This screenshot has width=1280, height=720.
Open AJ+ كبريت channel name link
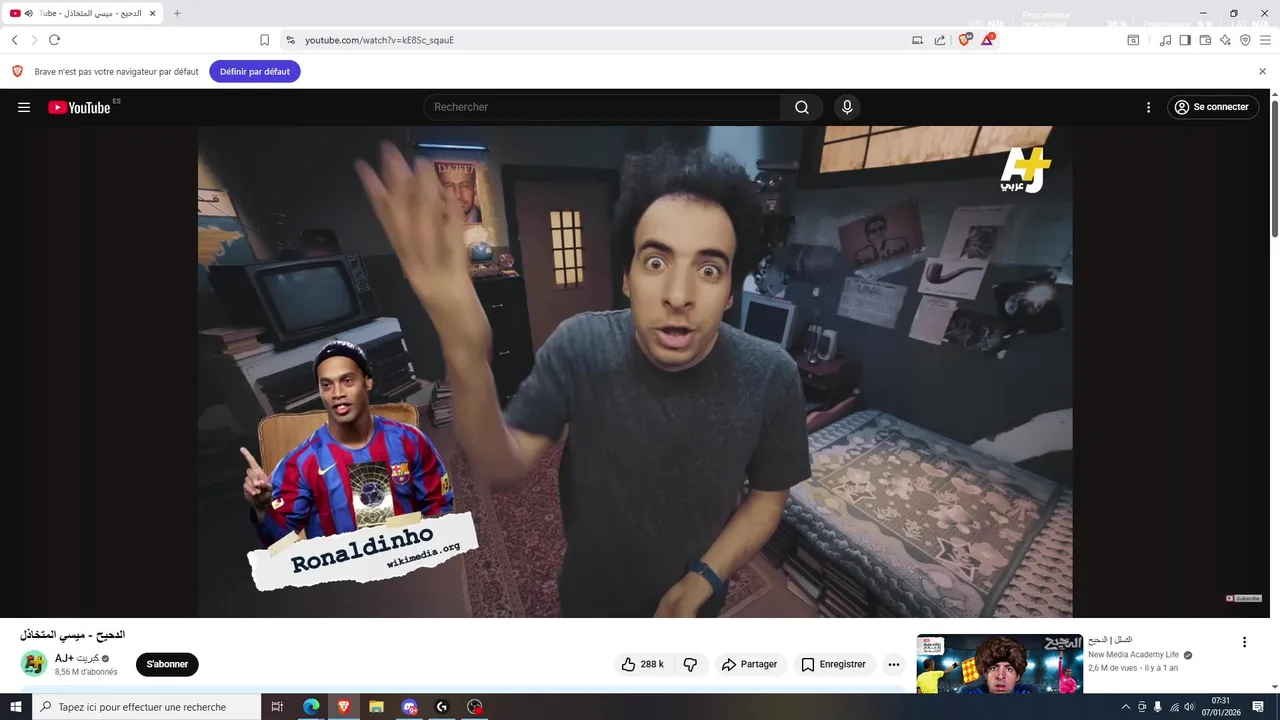click(x=77, y=658)
